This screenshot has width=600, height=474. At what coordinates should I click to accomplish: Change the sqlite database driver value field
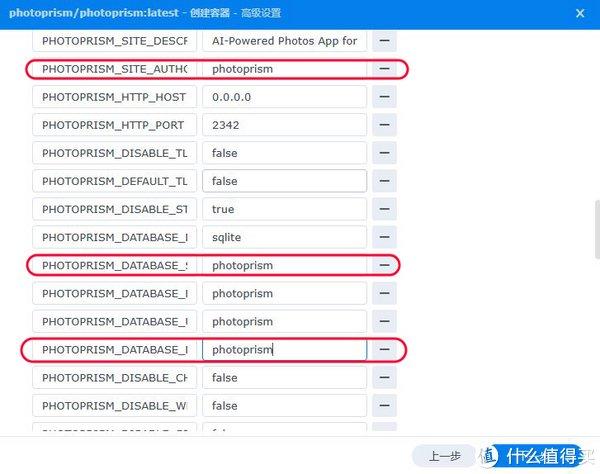(284, 237)
